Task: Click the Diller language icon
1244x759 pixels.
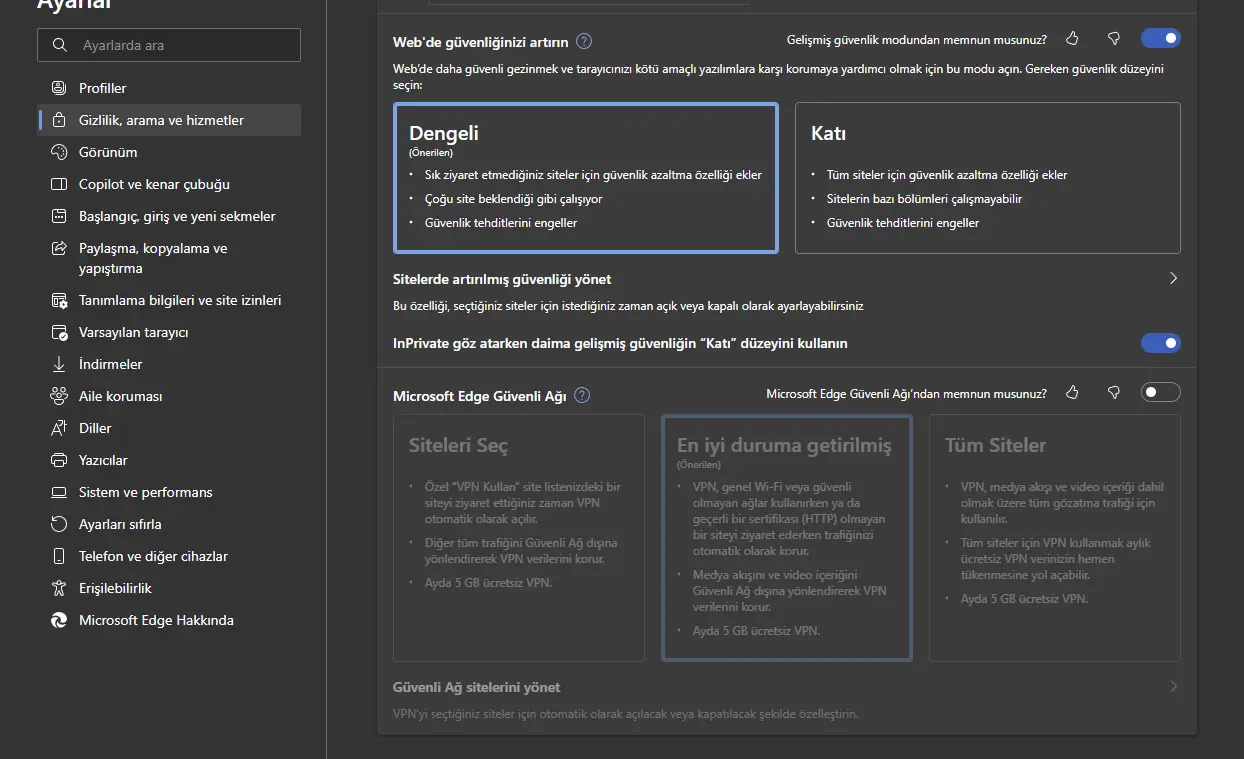Action: click(59, 428)
